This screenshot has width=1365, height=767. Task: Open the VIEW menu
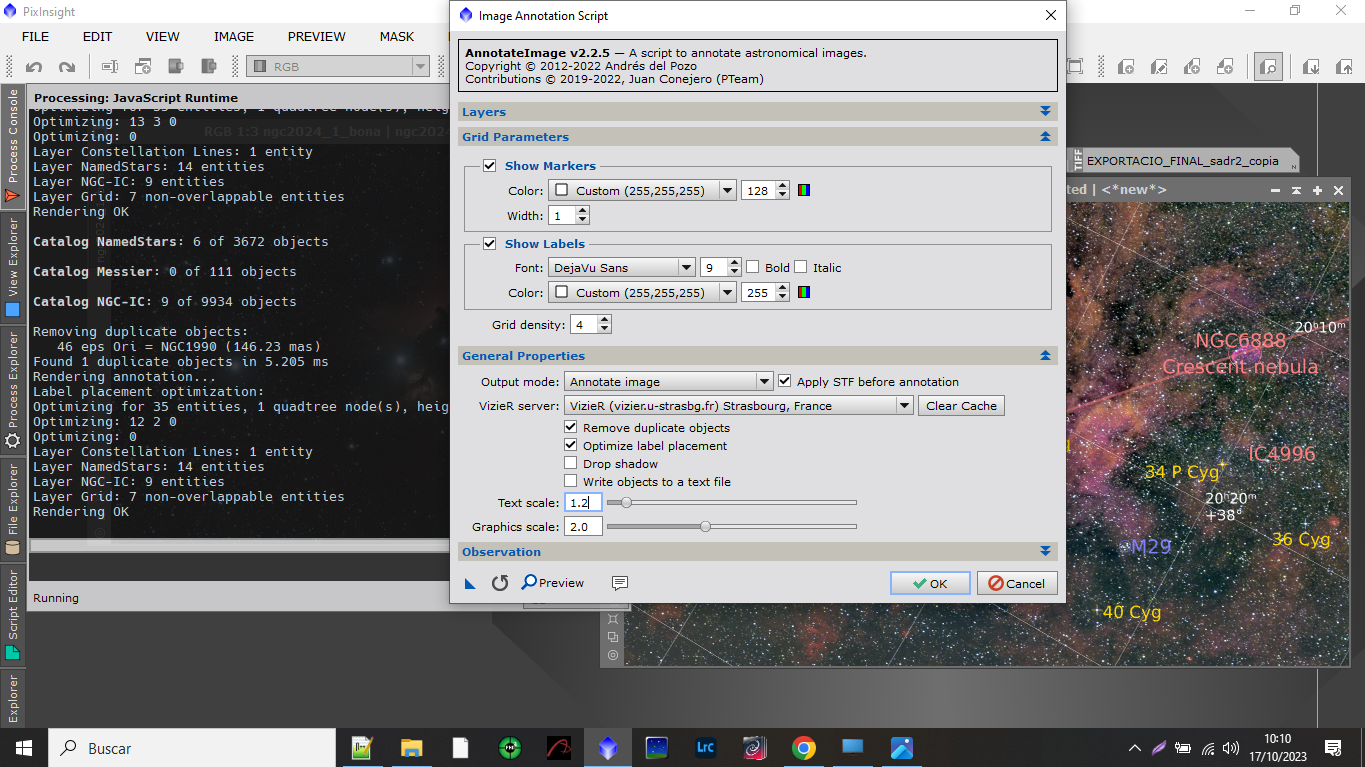tap(163, 37)
